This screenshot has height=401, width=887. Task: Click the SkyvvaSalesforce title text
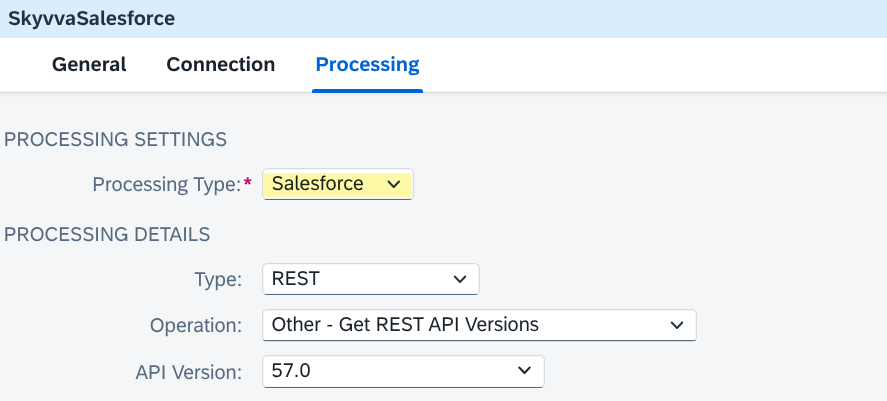(x=92, y=19)
